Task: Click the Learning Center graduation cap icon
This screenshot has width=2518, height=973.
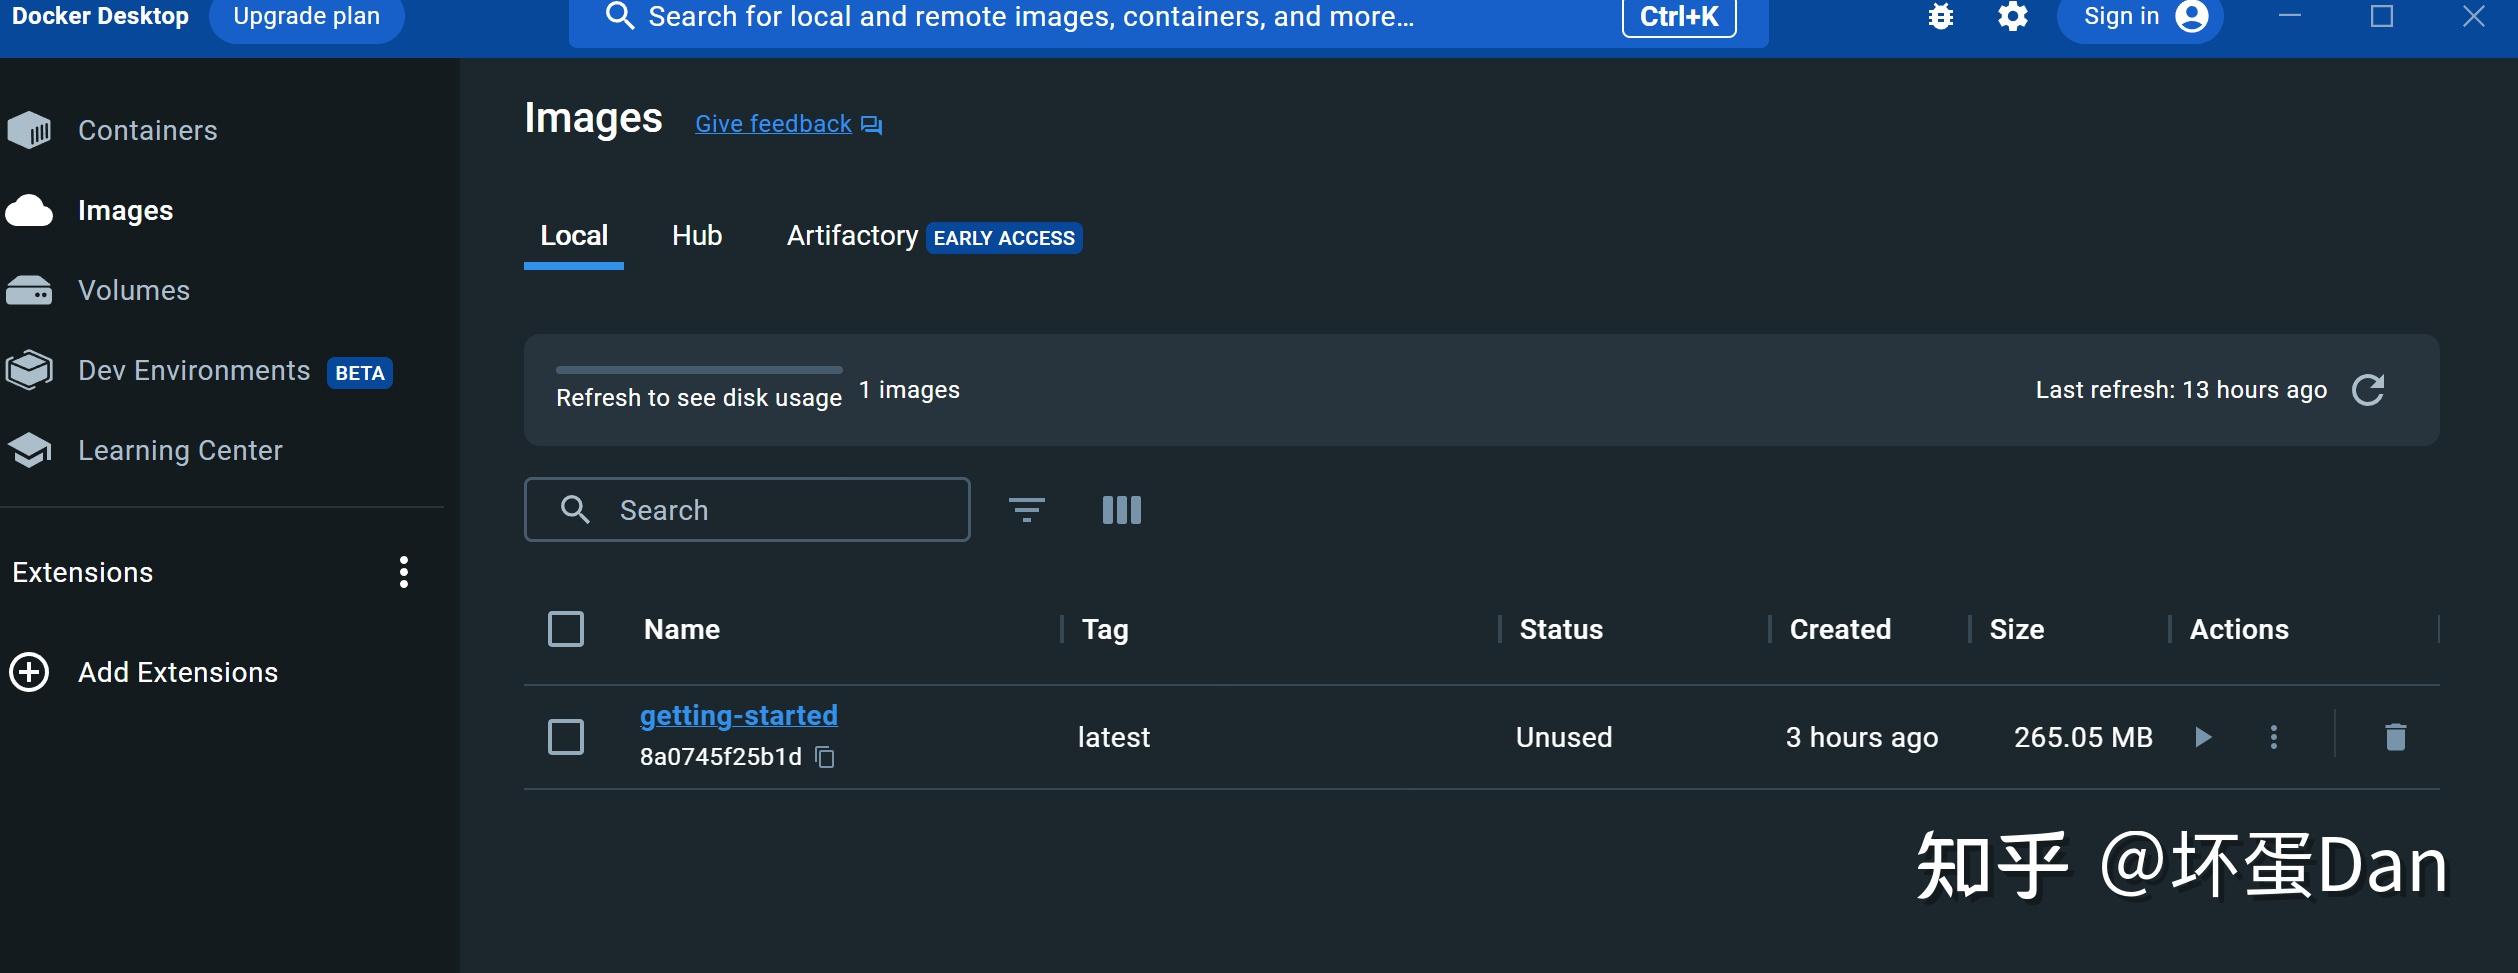Action: [x=29, y=450]
